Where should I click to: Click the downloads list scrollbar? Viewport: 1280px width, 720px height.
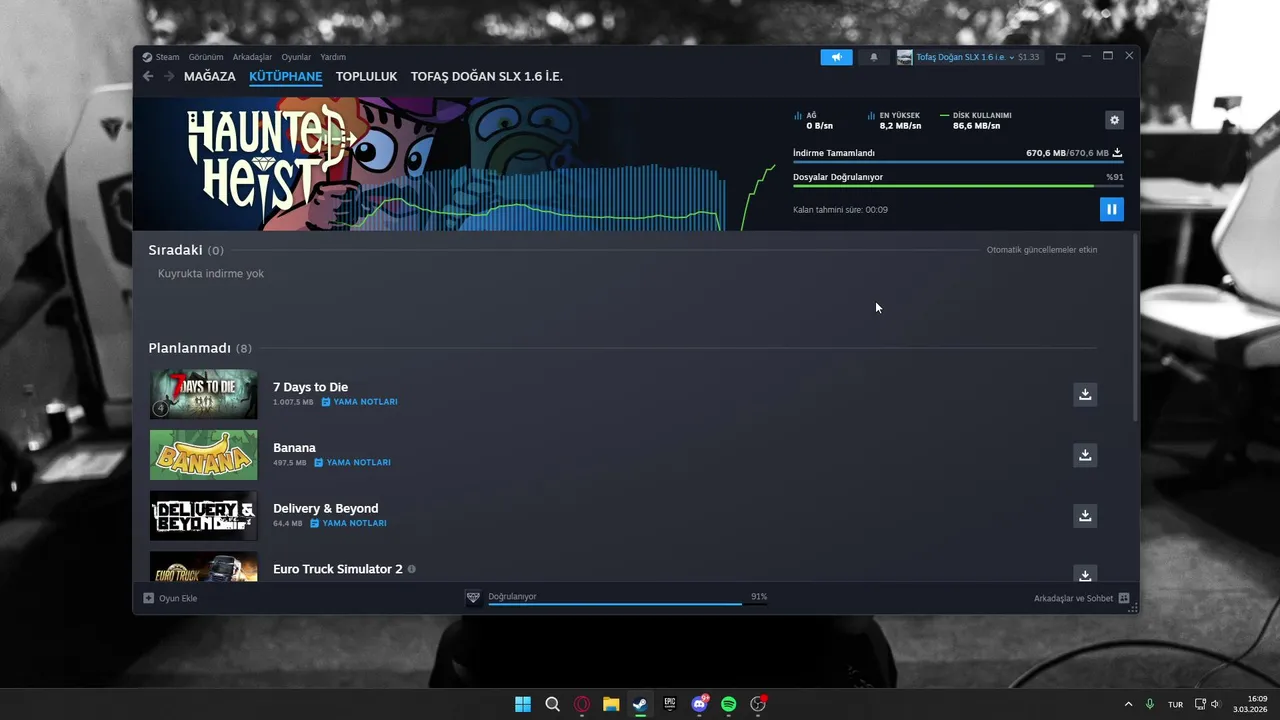(x=1135, y=328)
